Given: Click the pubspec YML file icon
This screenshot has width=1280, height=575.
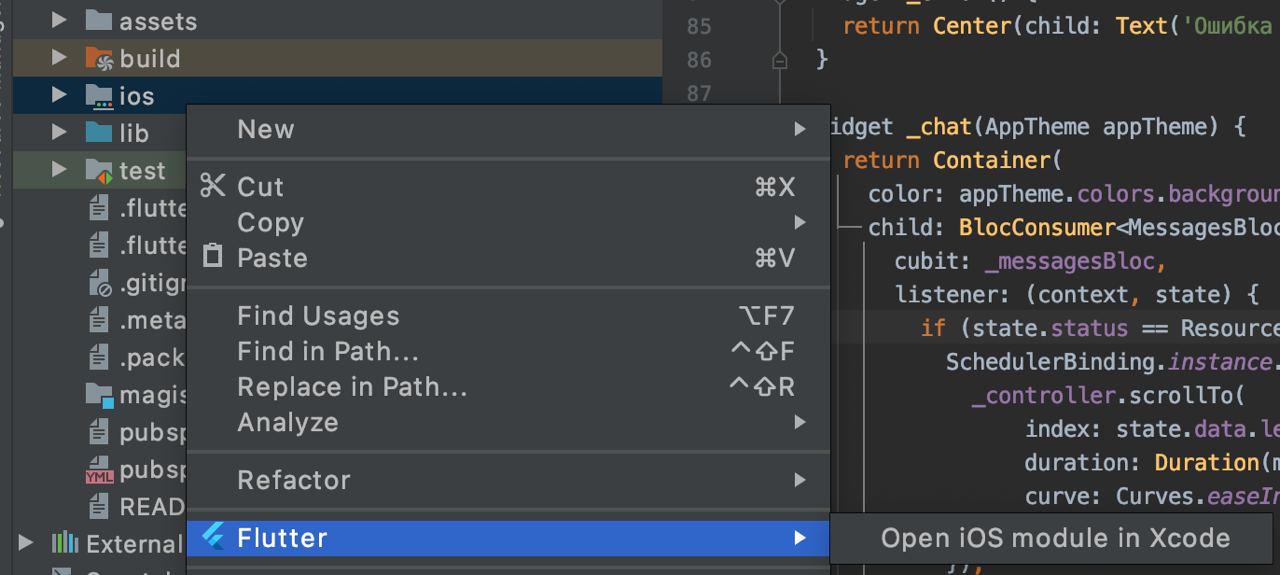Looking at the screenshot, I should (99, 471).
